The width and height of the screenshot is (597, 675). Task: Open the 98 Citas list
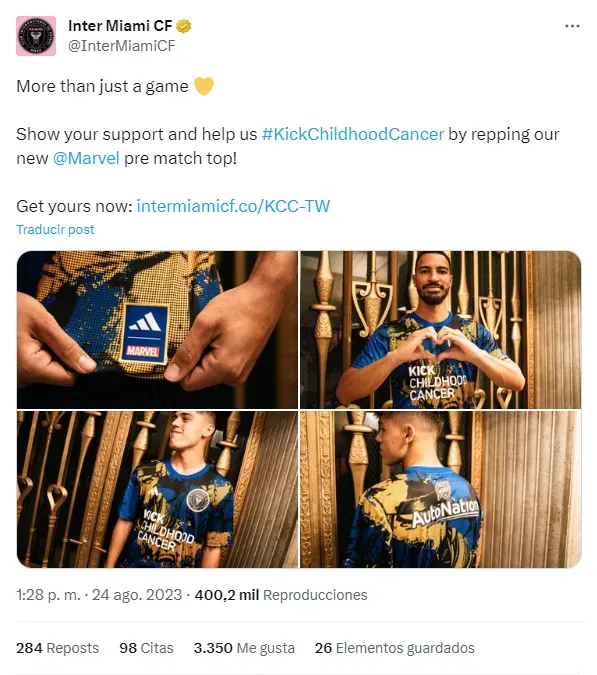pos(146,648)
